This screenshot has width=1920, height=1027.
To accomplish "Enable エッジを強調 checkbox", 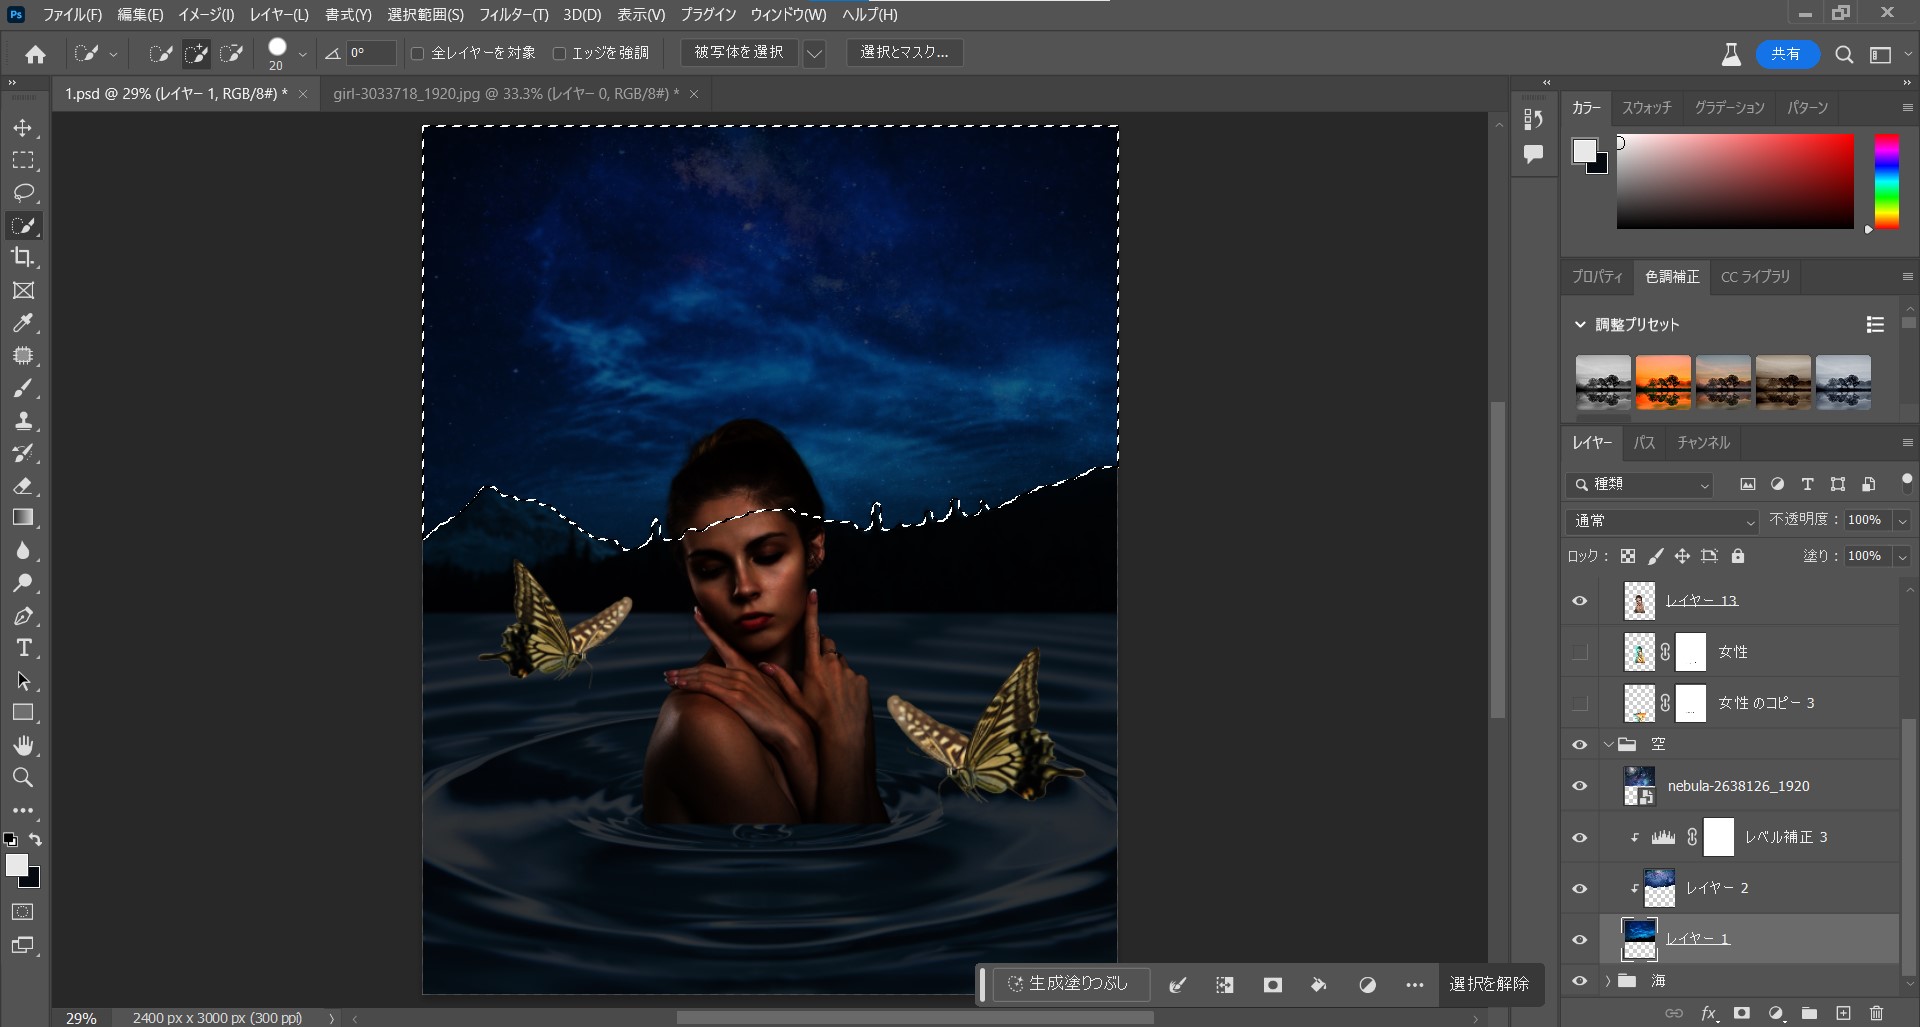I will [x=559, y=53].
